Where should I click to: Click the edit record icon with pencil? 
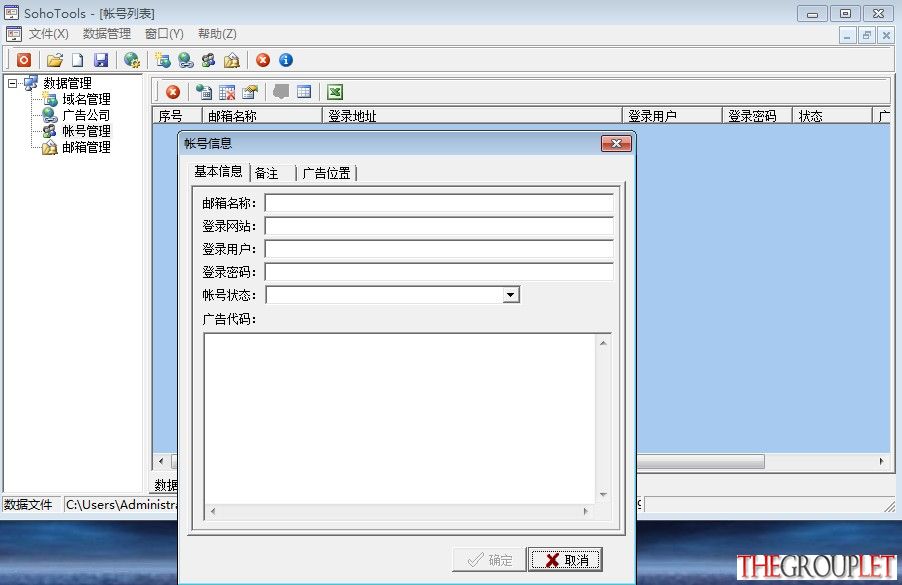coord(250,92)
